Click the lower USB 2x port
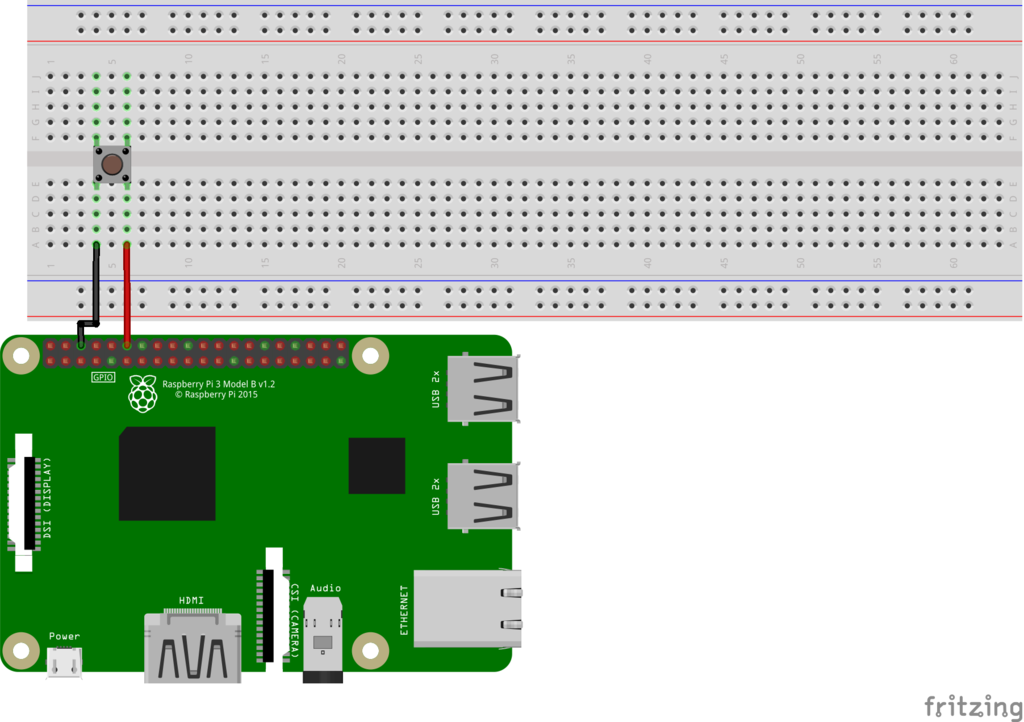 tap(485, 495)
